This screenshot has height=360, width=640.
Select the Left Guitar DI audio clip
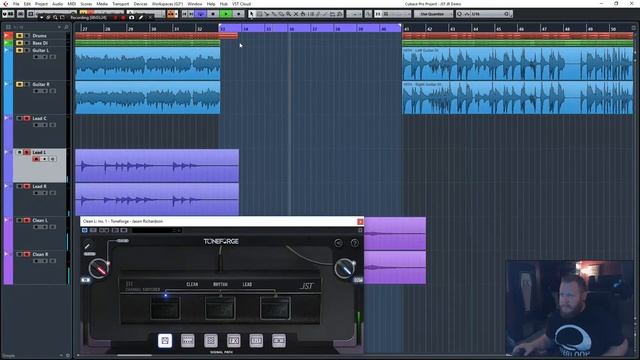(x=518, y=64)
